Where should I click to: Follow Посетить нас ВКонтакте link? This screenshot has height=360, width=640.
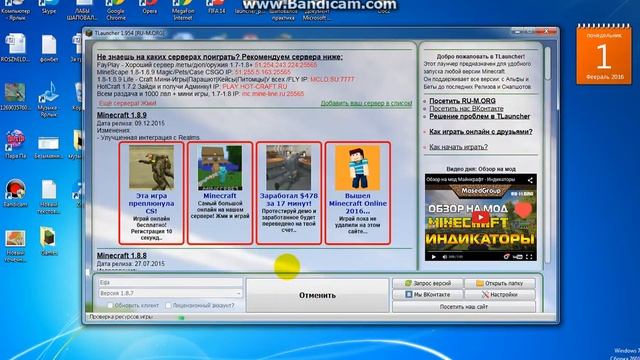[x=466, y=109]
